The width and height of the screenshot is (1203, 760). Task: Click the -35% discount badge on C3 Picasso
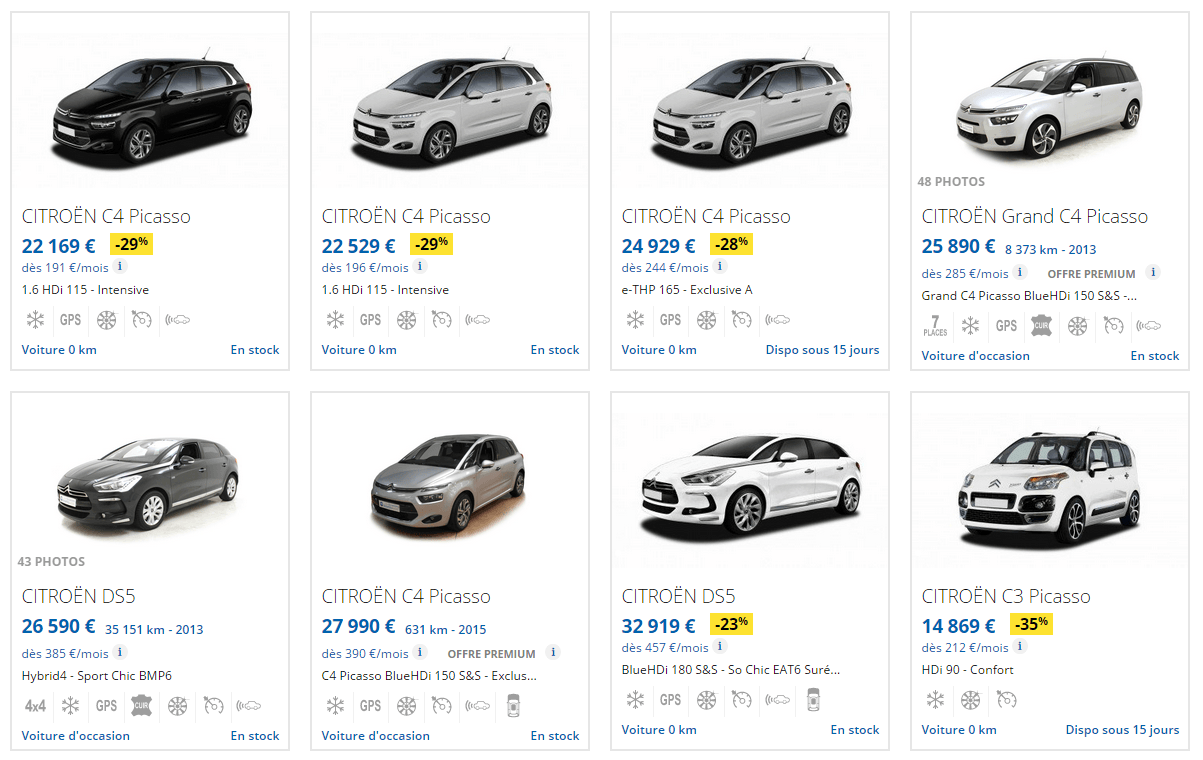coord(1031,625)
